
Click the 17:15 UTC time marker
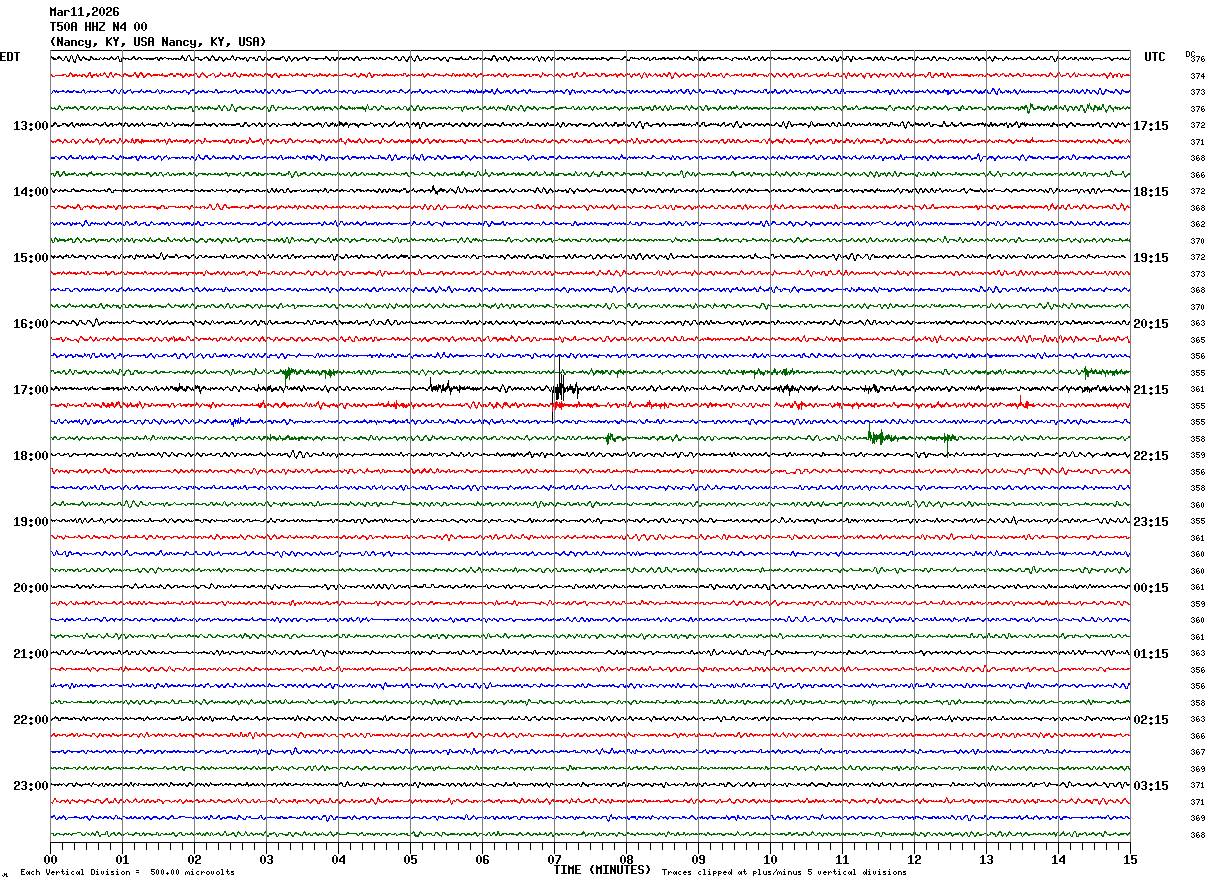tap(1151, 126)
